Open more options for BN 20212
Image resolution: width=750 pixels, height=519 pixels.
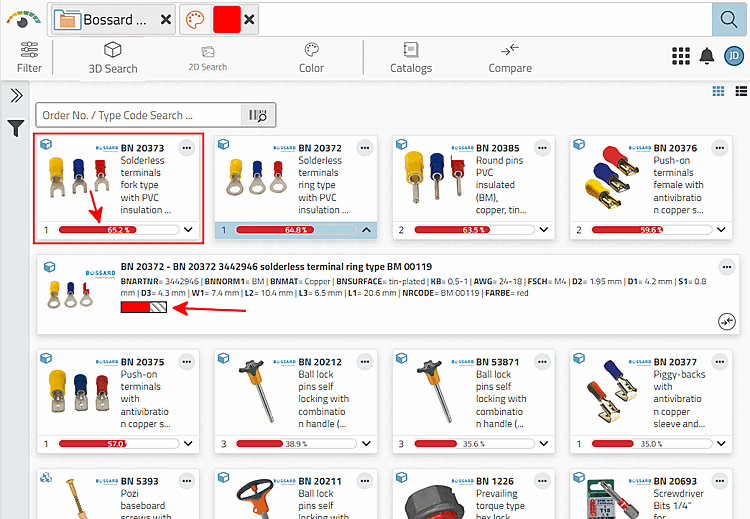364,362
